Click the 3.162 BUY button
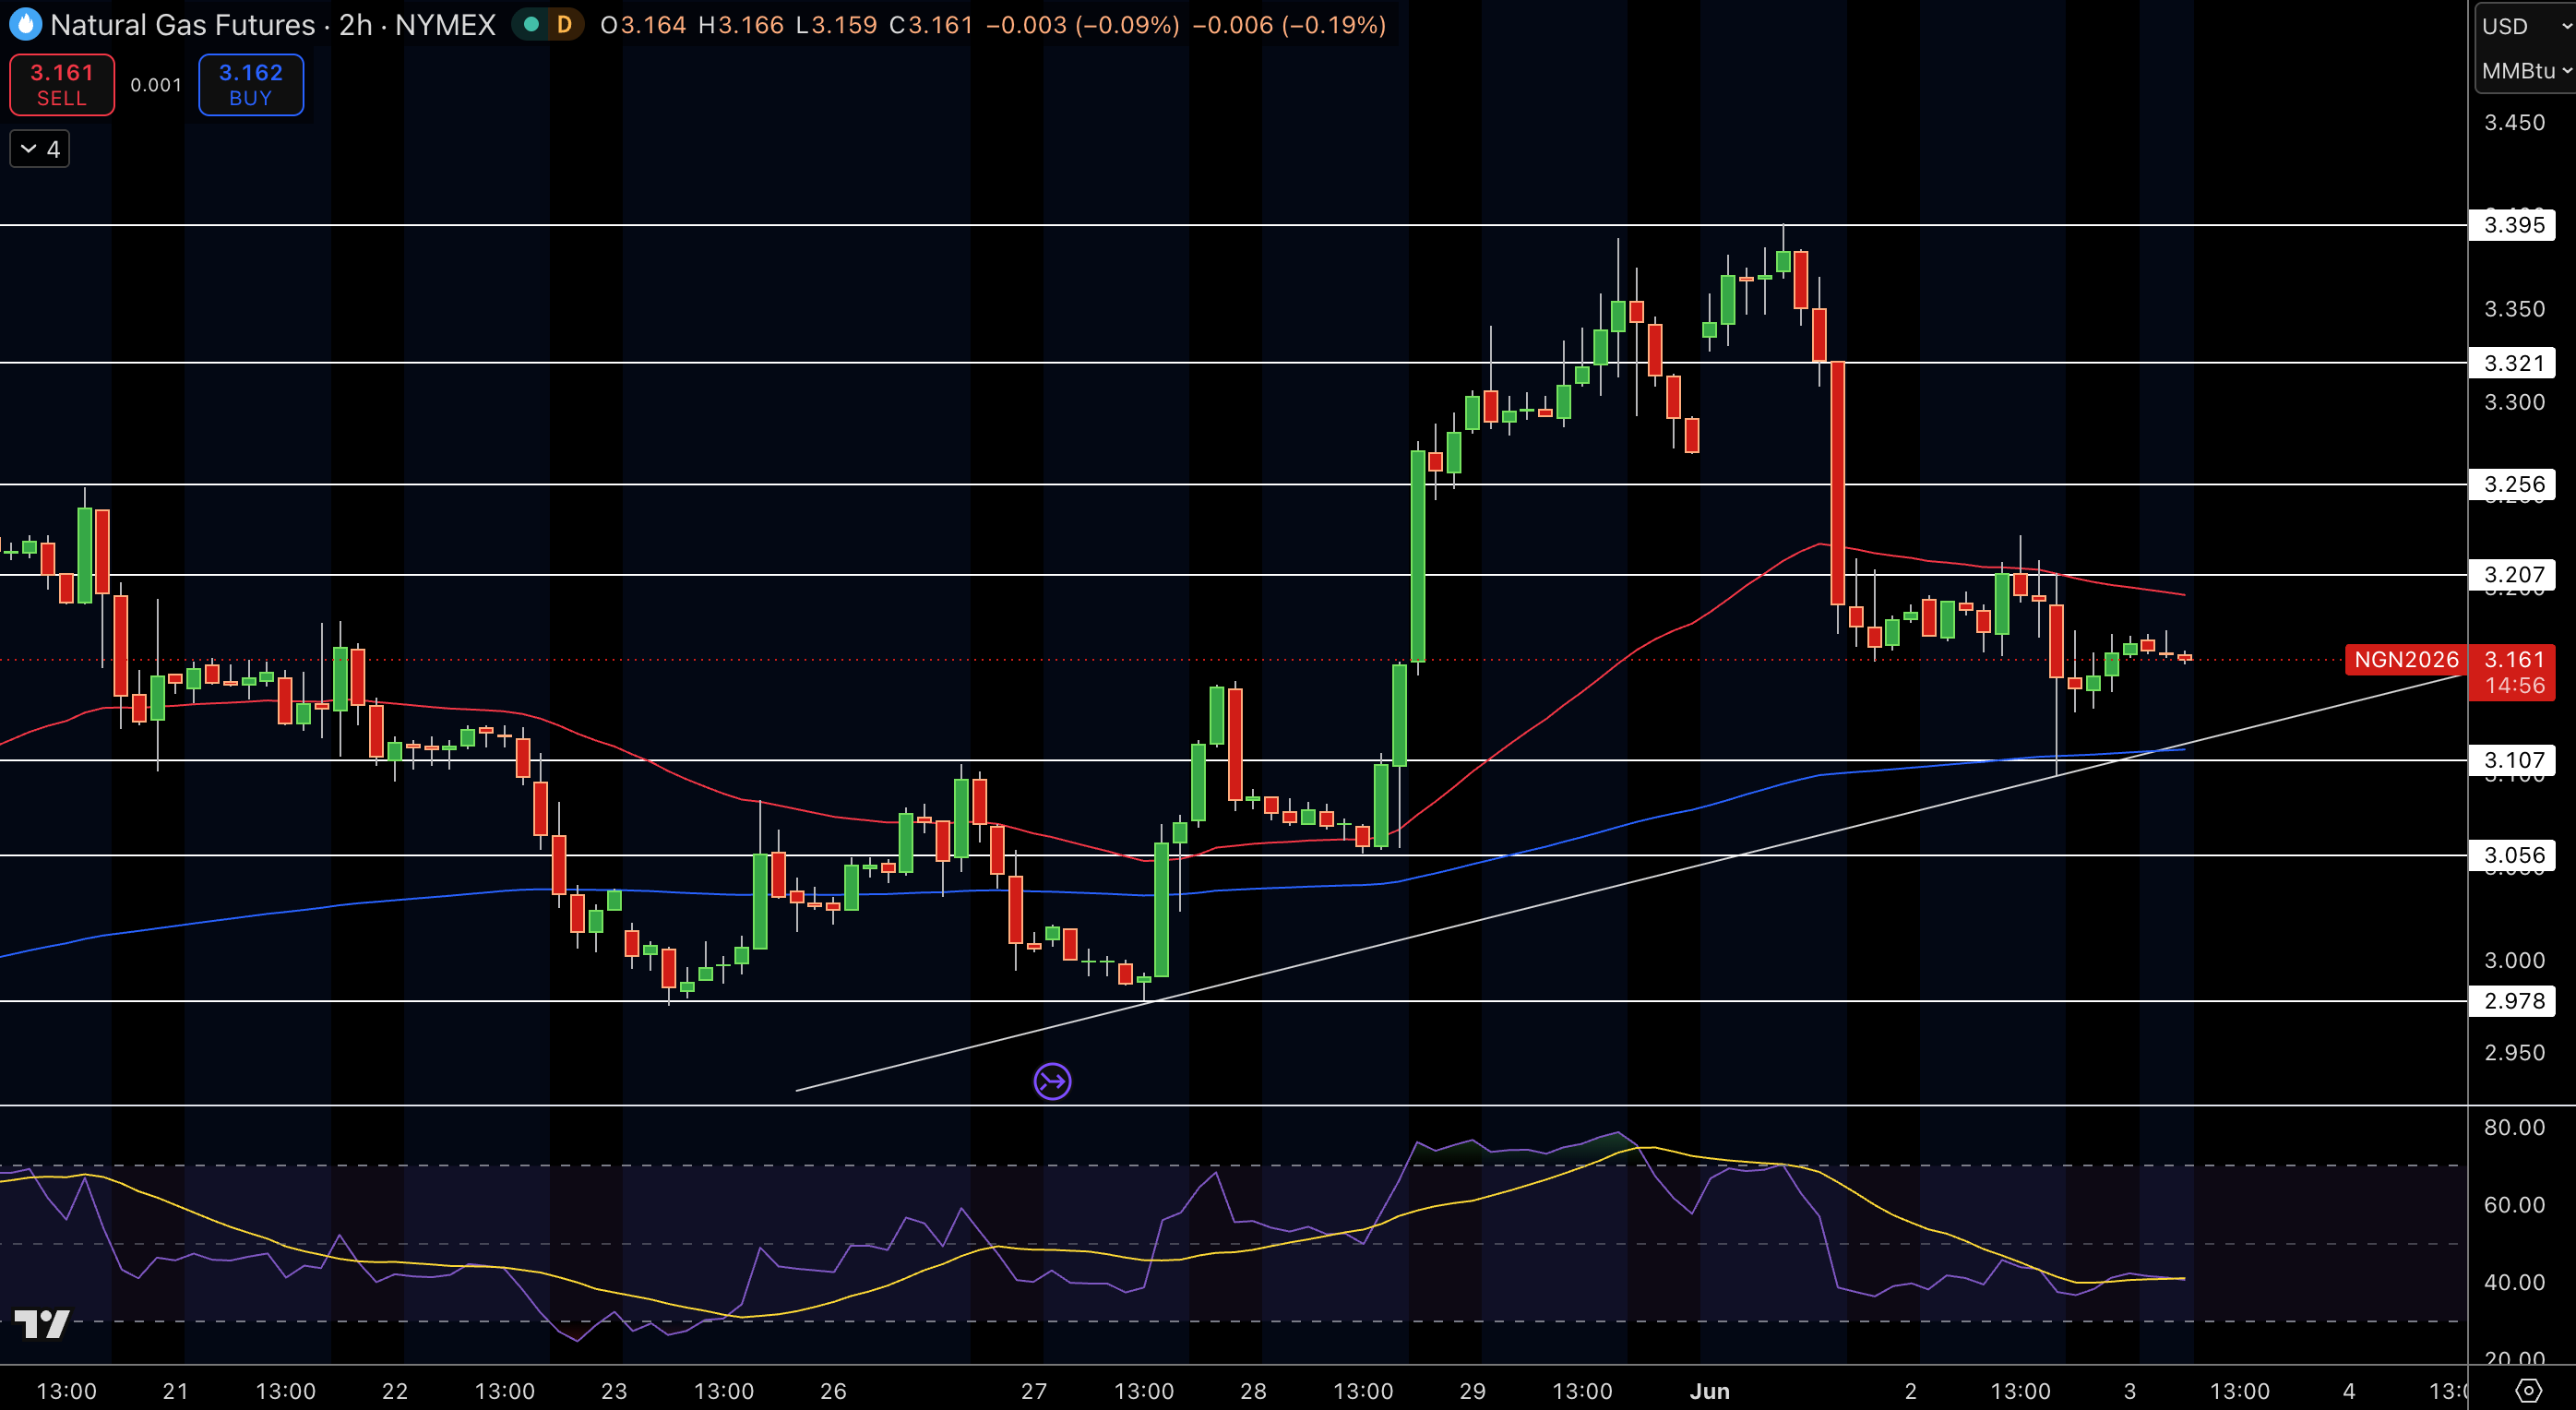The width and height of the screenshot is (2576, 1410). (x=251, y=85)
